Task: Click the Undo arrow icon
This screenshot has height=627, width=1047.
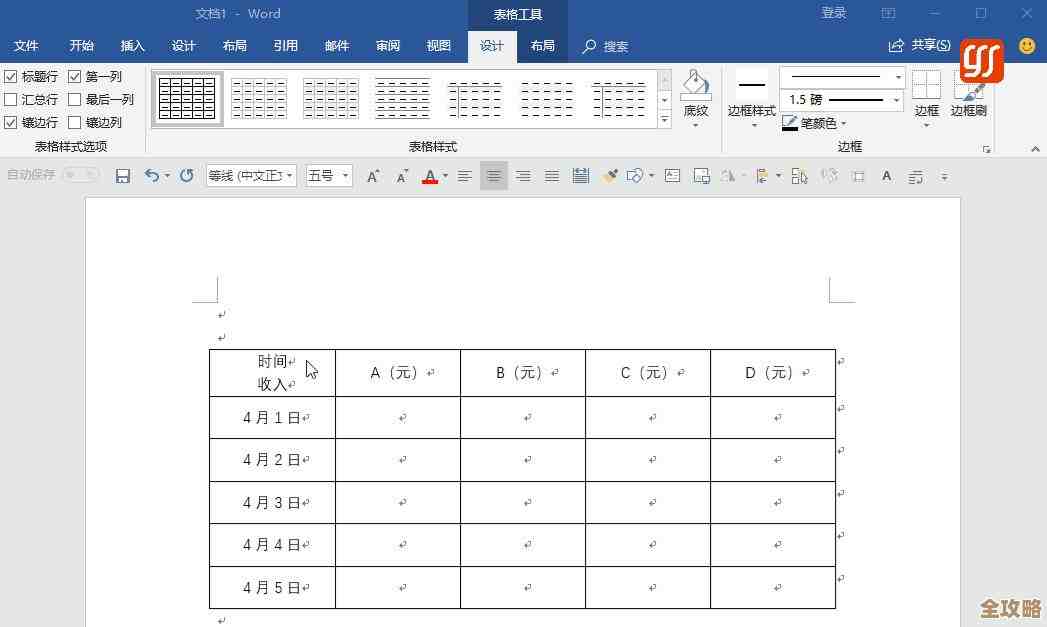Action: pyautogui.click(x=152, y=175)
